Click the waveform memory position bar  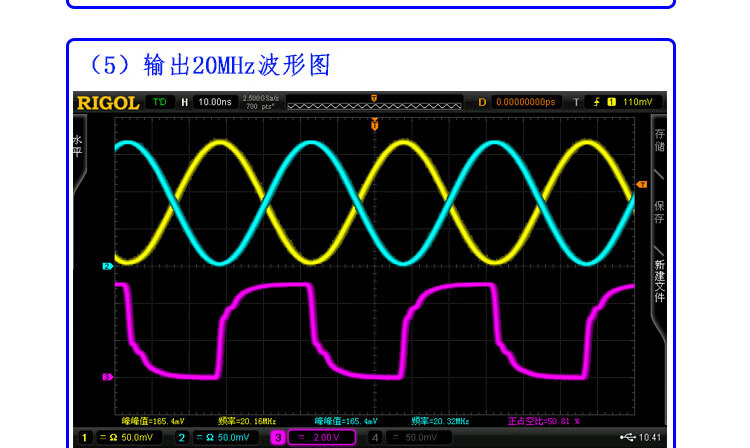pyautogui.click(x=374, y=103)
